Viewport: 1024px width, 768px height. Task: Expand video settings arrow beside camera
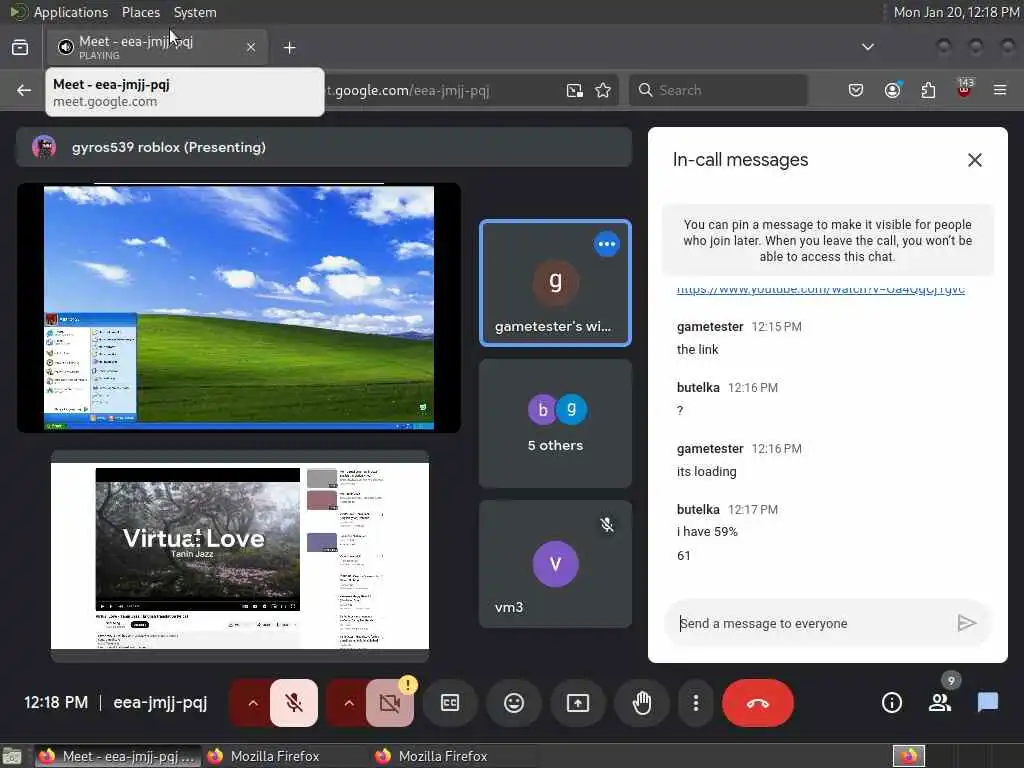pos(349,703)
